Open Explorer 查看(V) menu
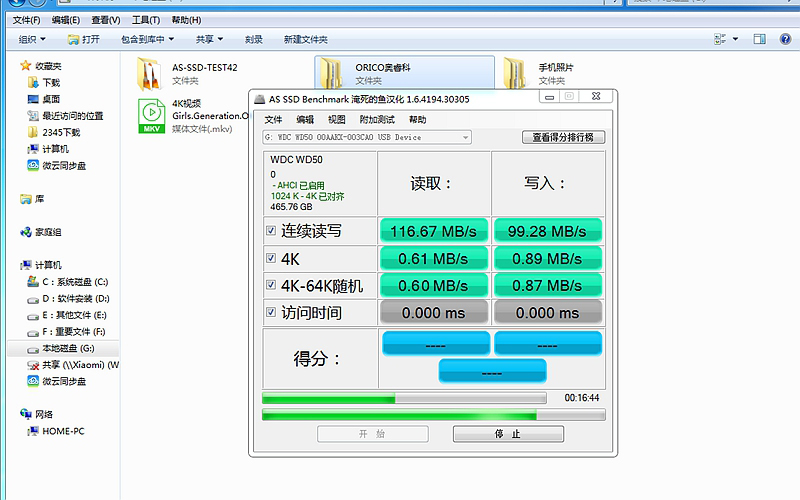Viewport: 800px width, 500px height. pyautogui.click(x=106, y=20)
